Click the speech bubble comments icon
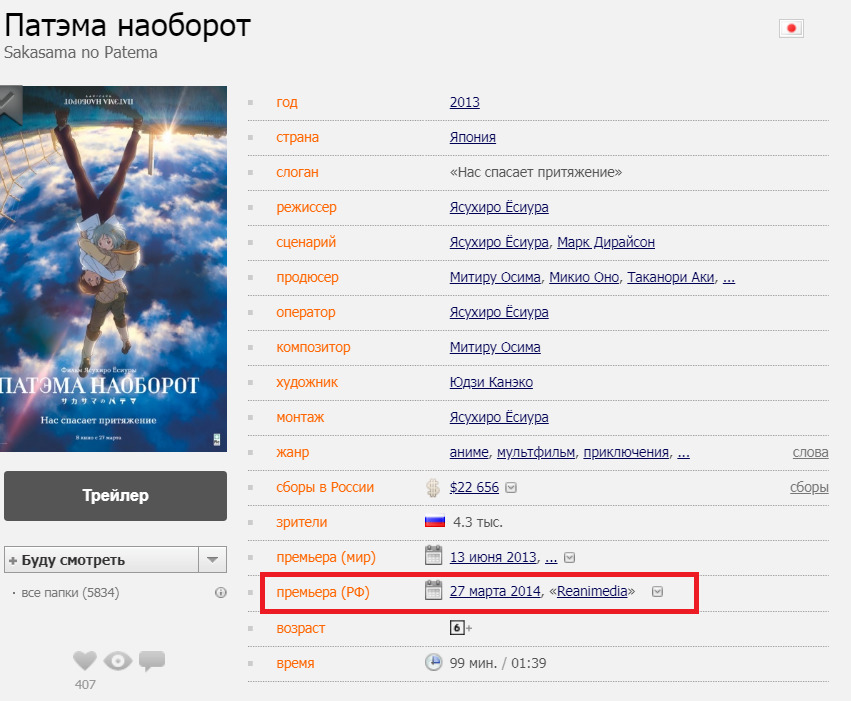Screen dimensions: 851x701 pyautogui.click(x=152, y=660)
